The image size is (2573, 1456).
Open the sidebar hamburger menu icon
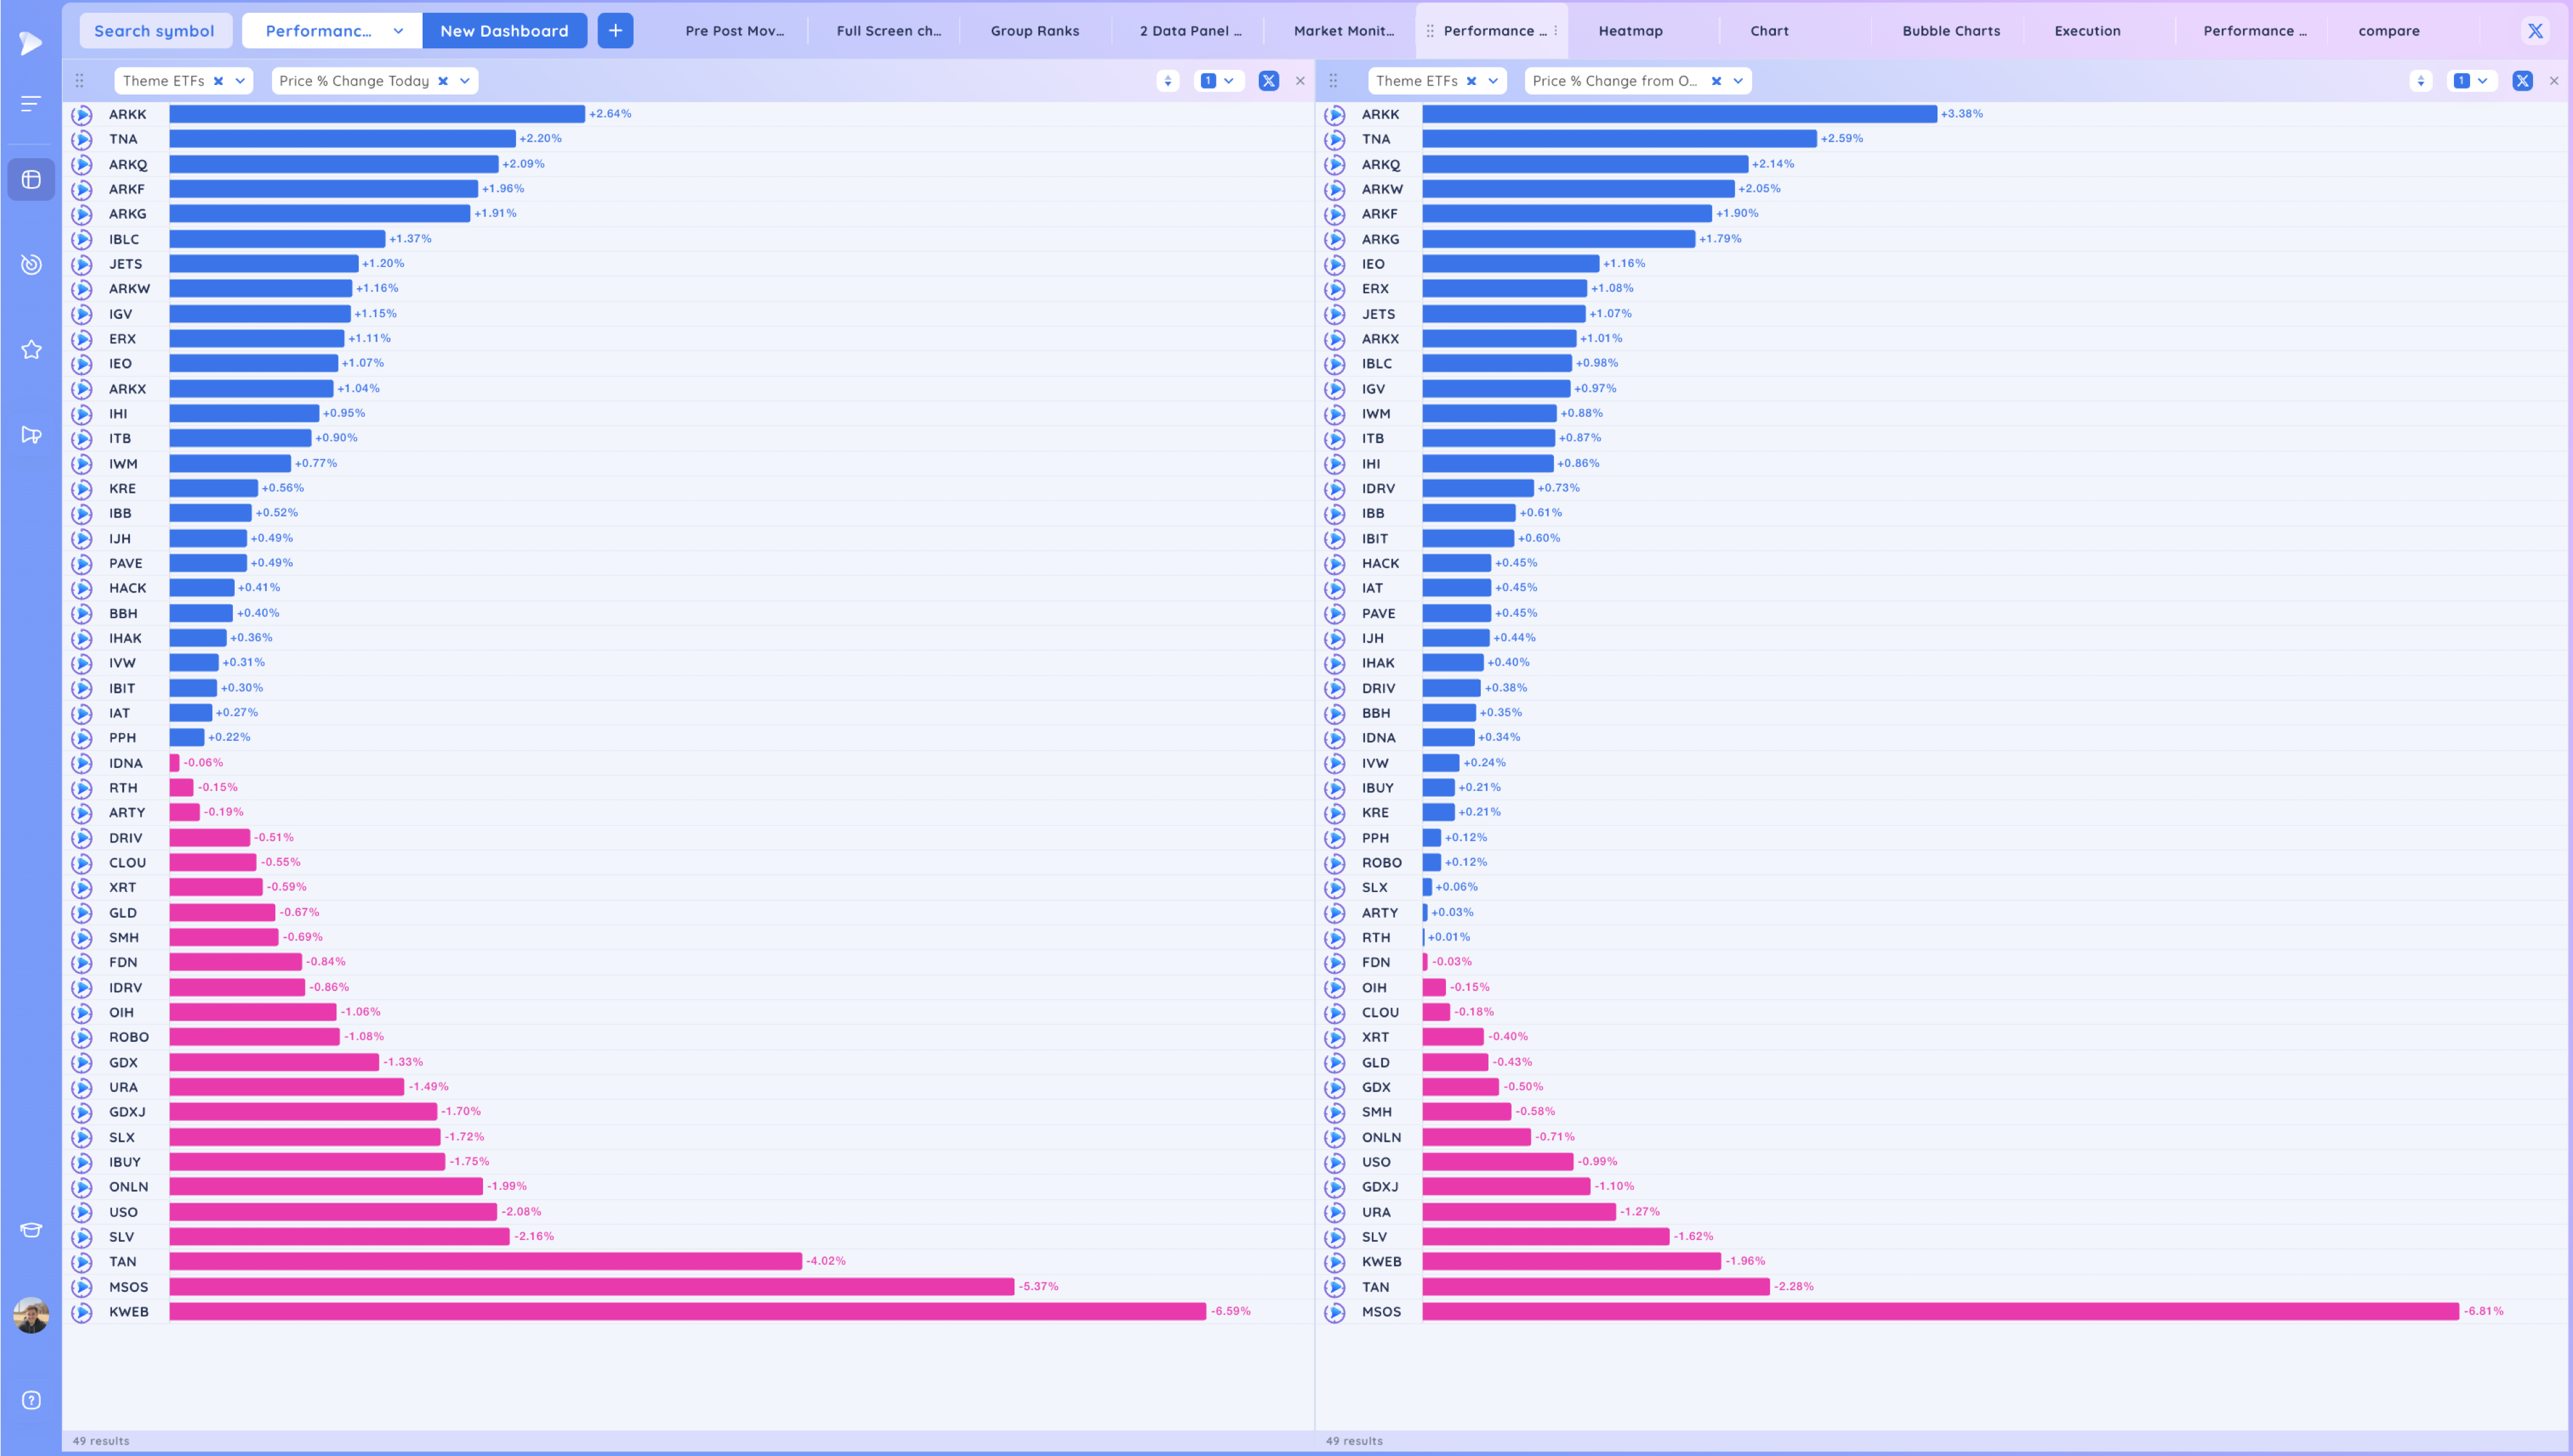pos(31,104)
